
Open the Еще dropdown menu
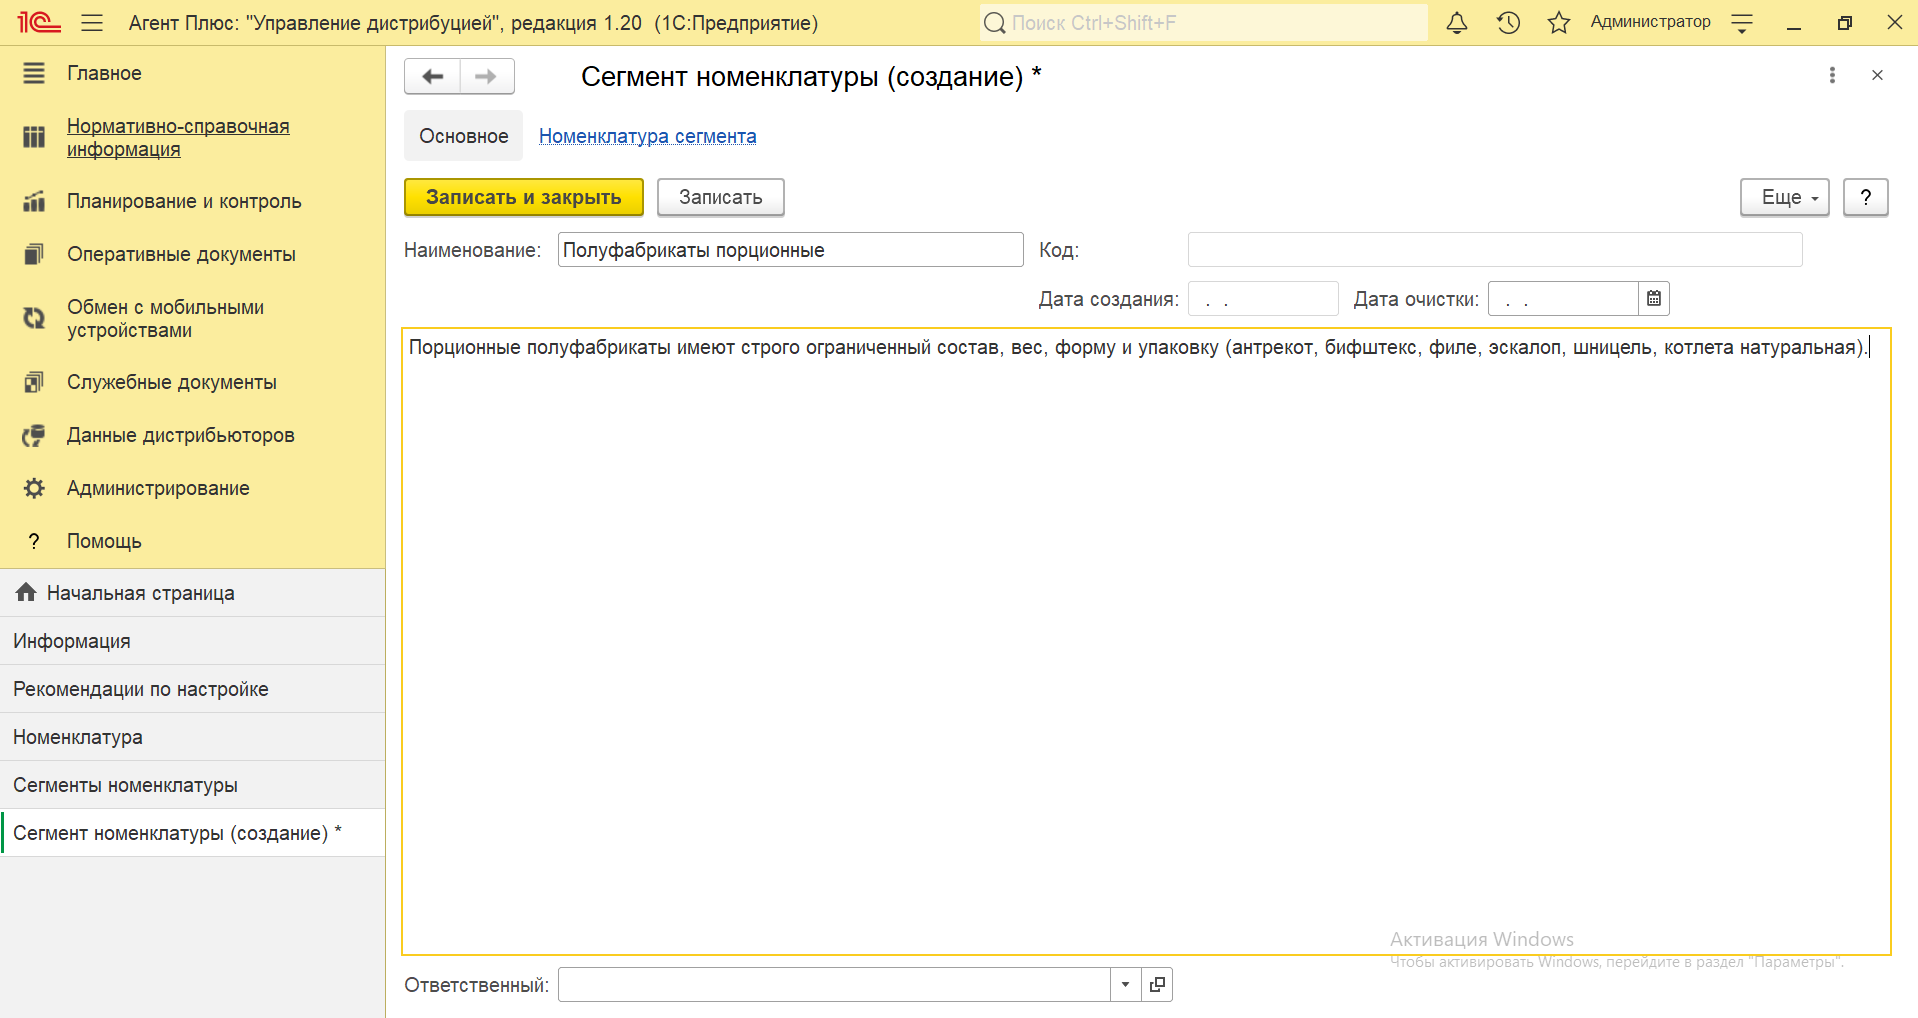1784,197
